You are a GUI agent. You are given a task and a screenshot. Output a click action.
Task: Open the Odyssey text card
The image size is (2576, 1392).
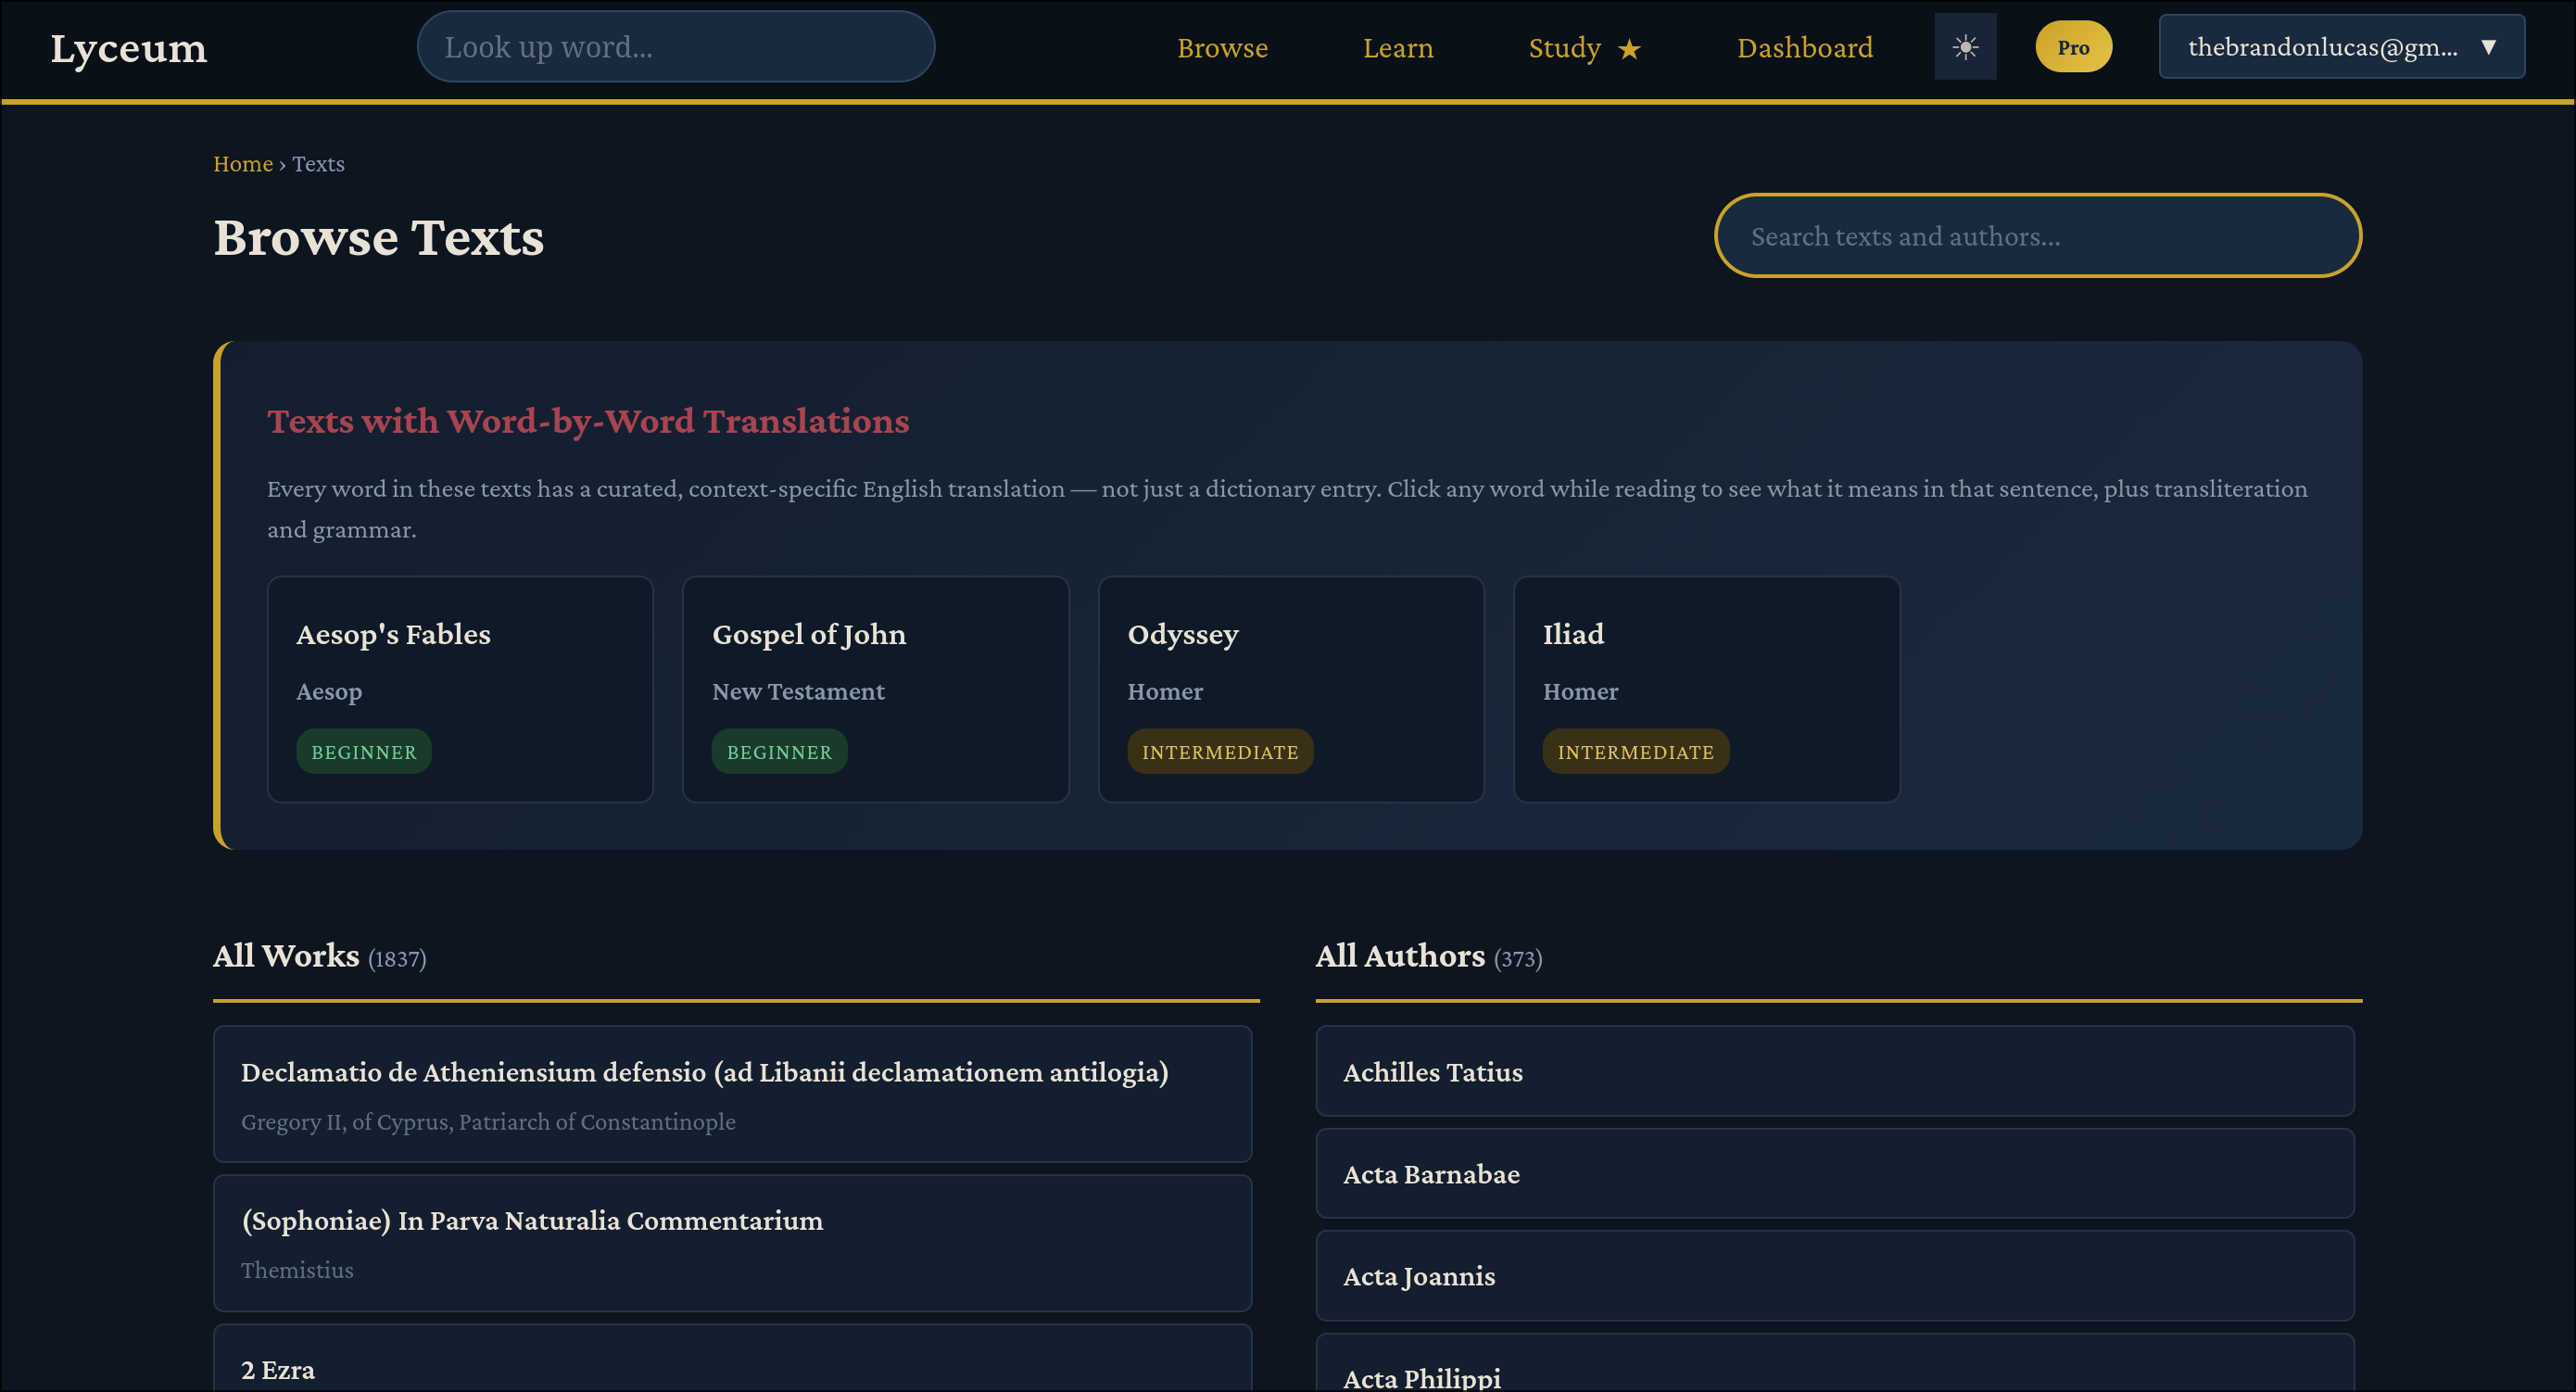(1290, 660)
